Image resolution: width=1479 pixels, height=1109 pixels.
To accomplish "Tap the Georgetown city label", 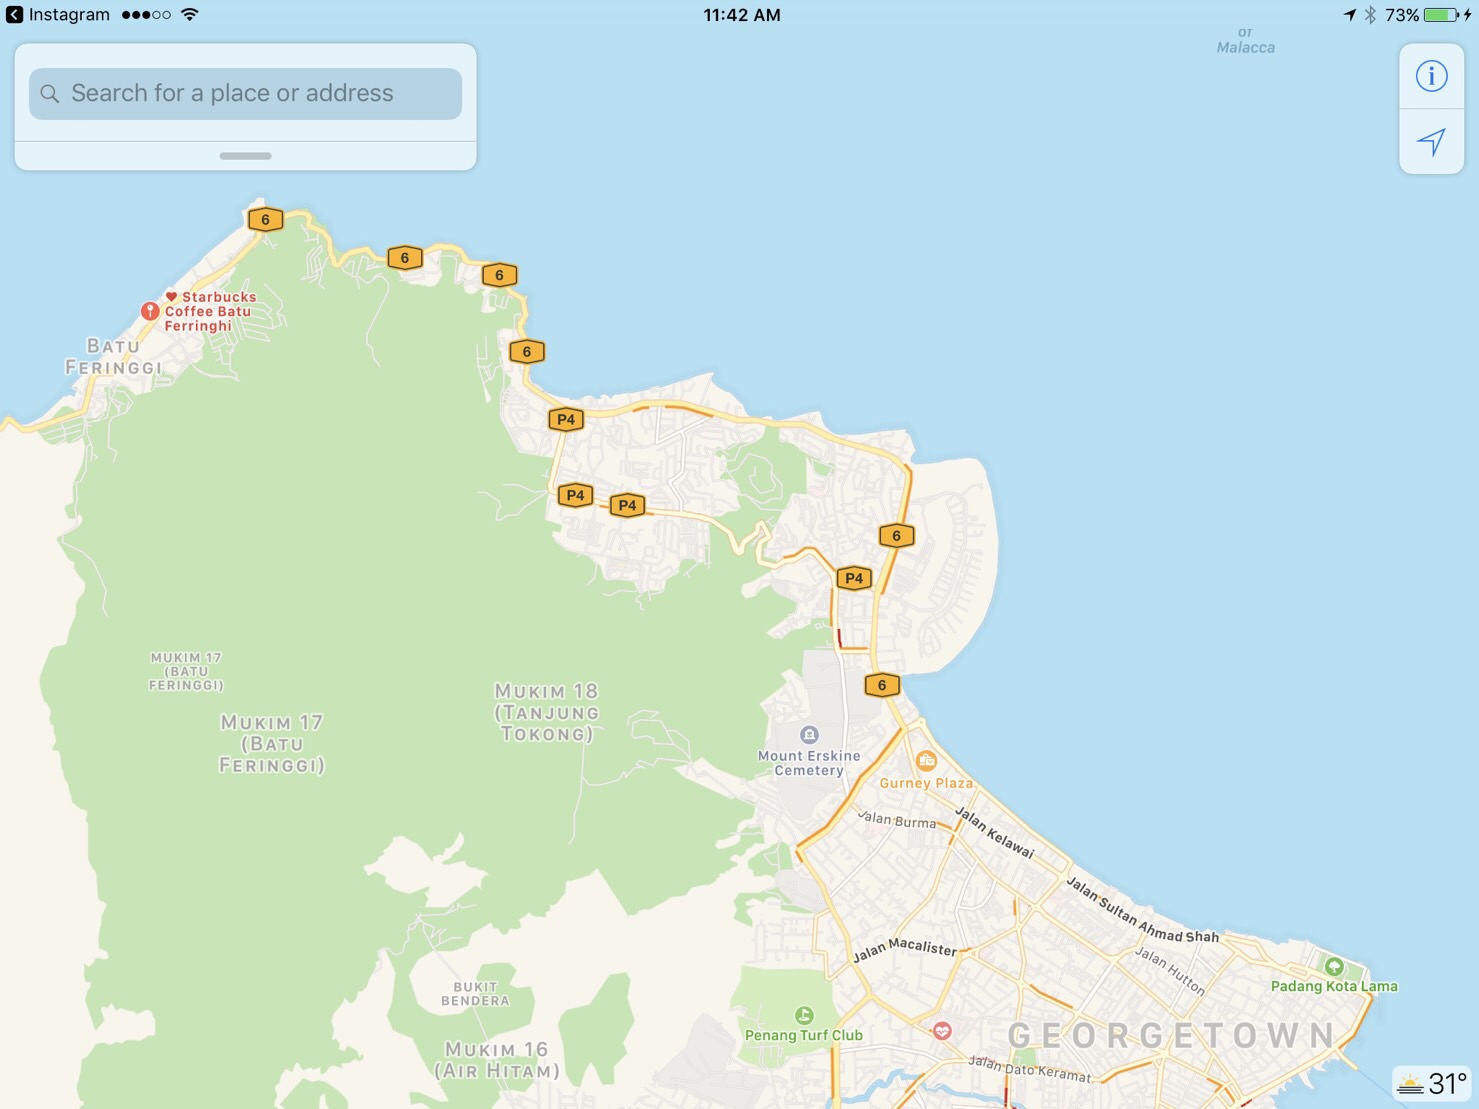I will point(1171,1036).
